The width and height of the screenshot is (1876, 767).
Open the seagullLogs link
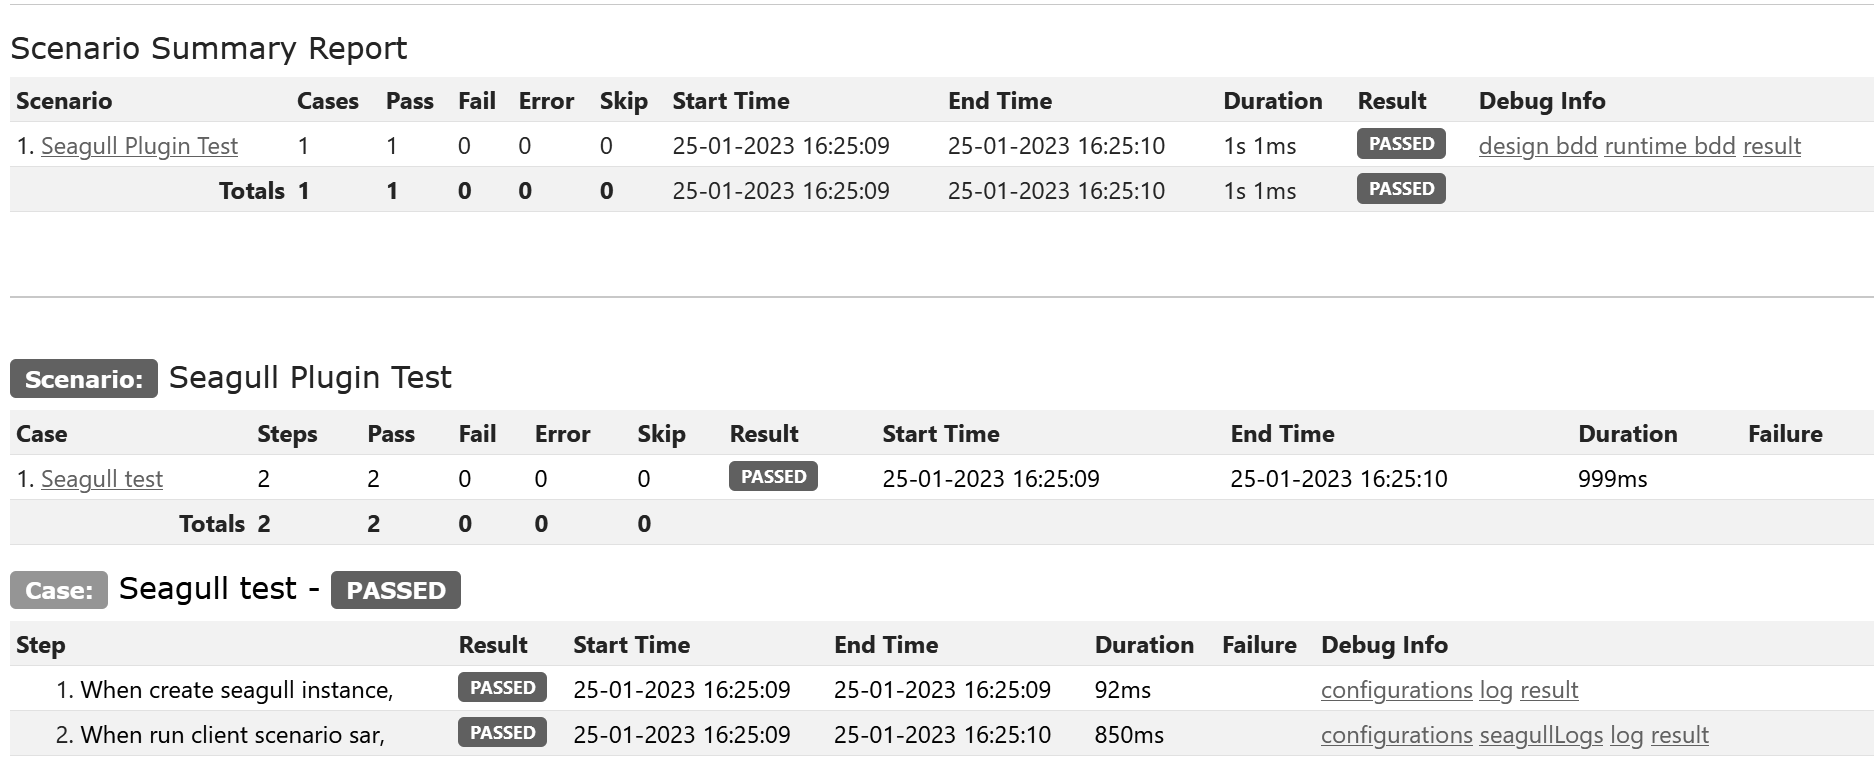[1541, 735]
